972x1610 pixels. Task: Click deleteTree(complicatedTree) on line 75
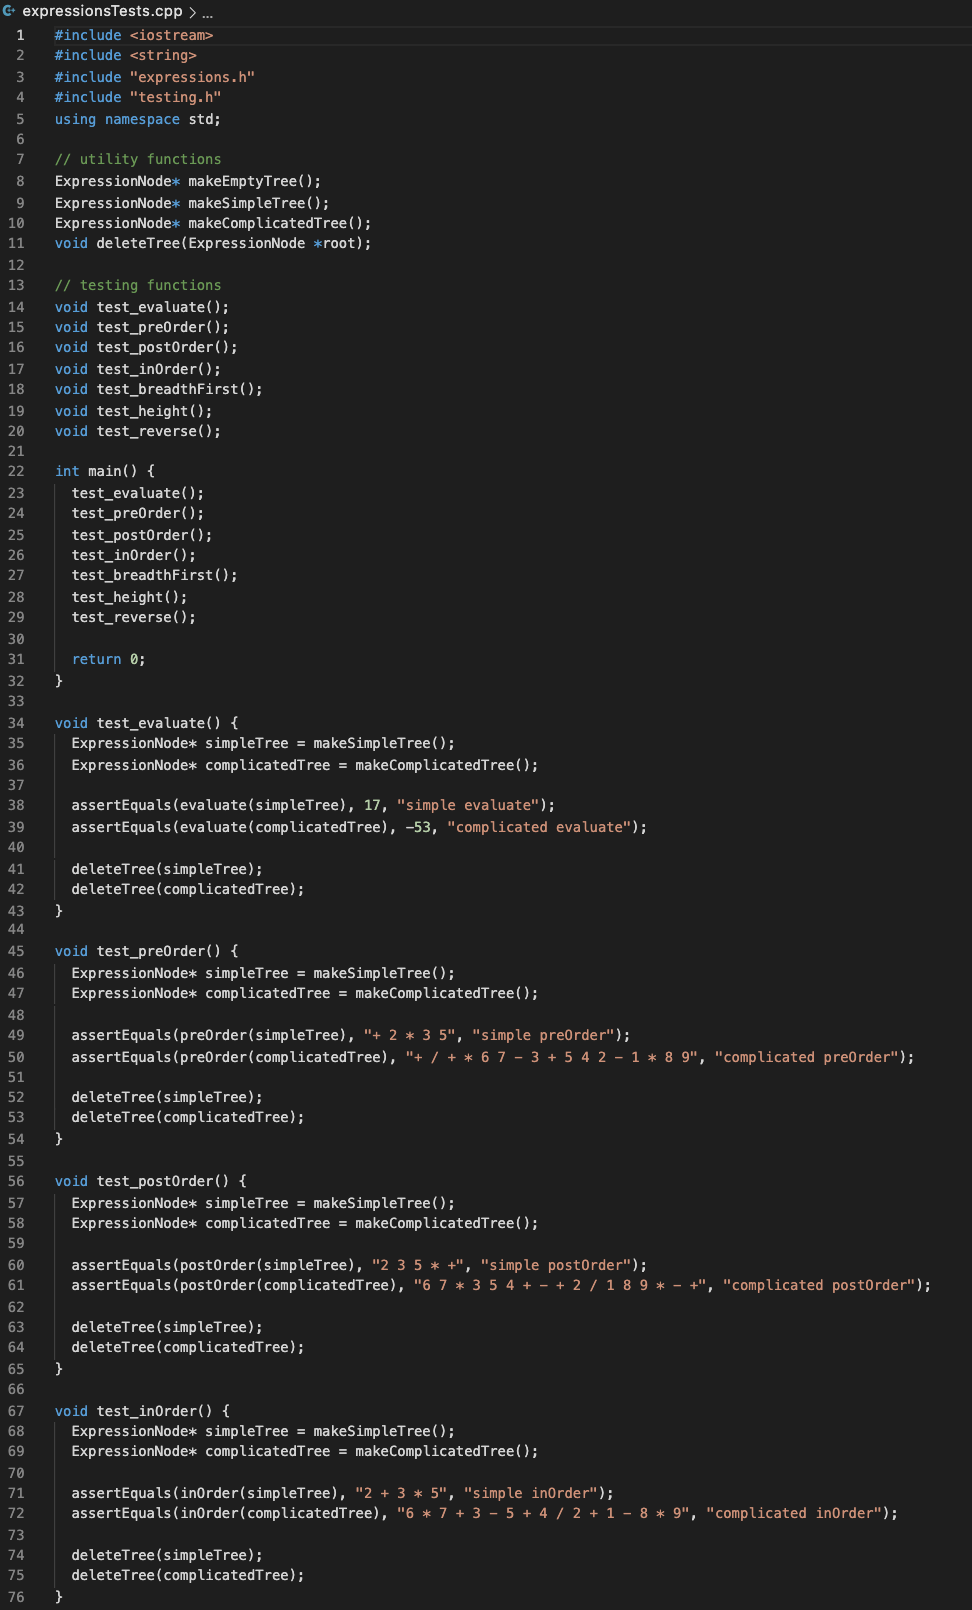[x=188, y=1575]
